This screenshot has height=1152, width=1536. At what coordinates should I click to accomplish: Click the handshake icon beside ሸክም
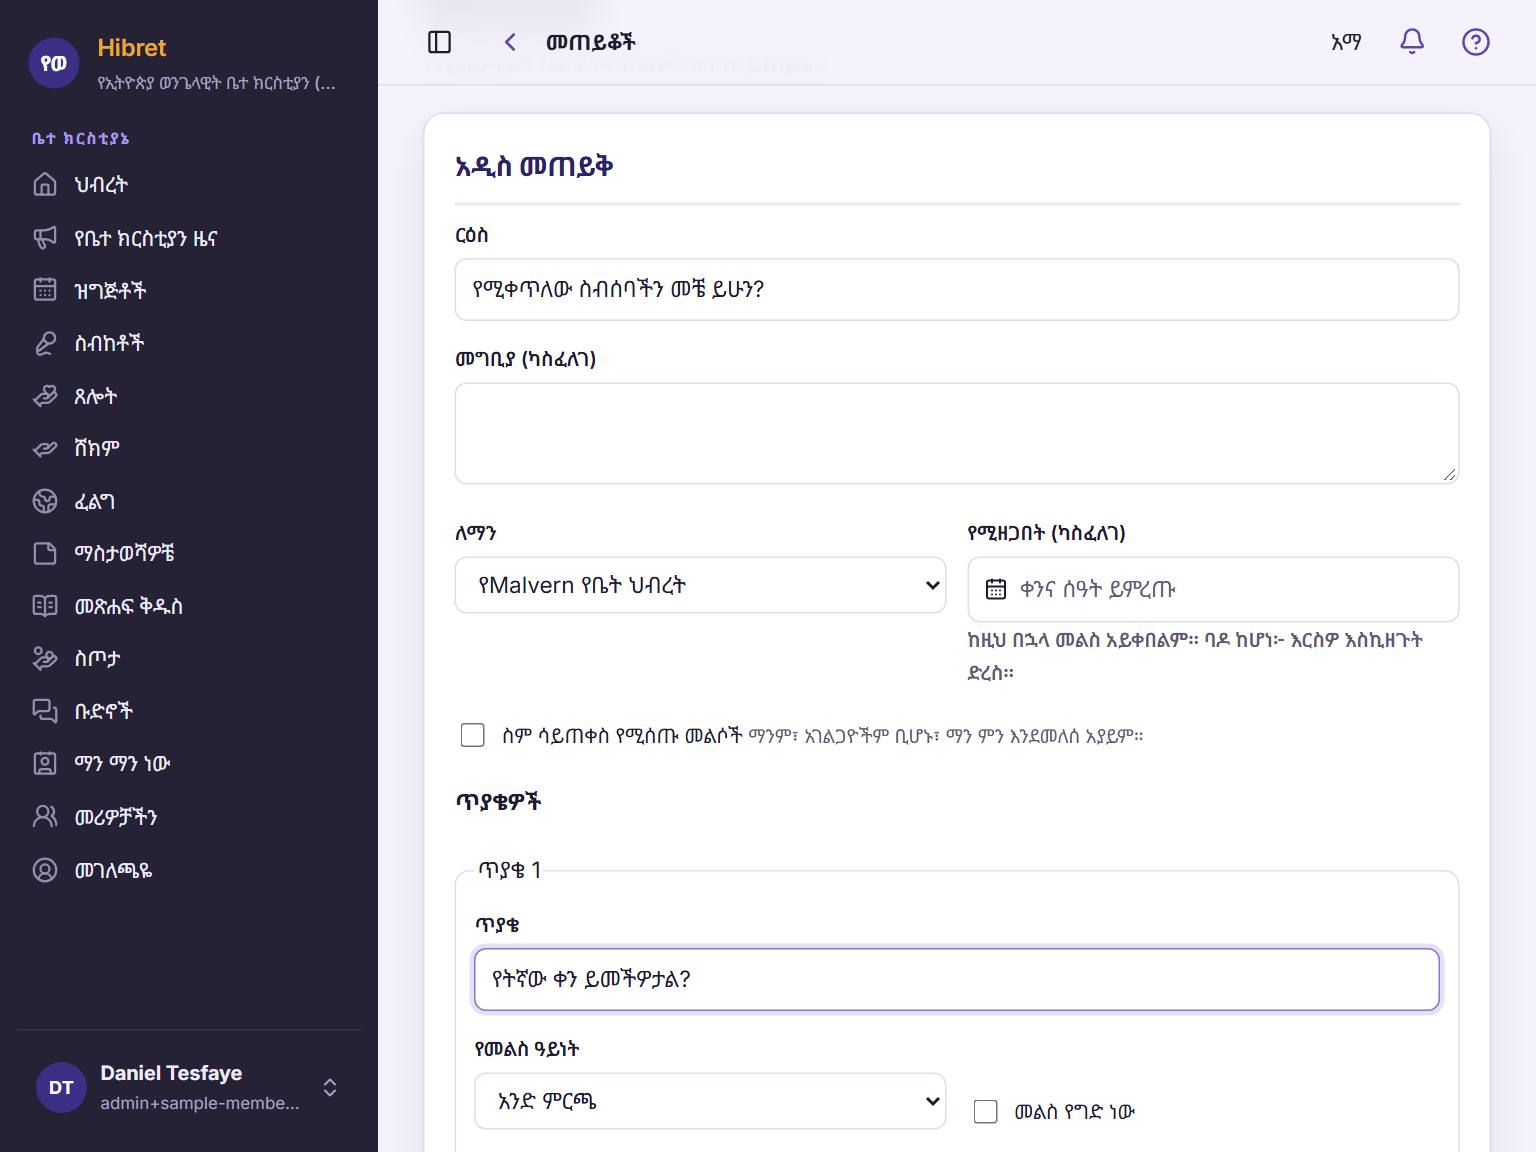click(45, 448)
